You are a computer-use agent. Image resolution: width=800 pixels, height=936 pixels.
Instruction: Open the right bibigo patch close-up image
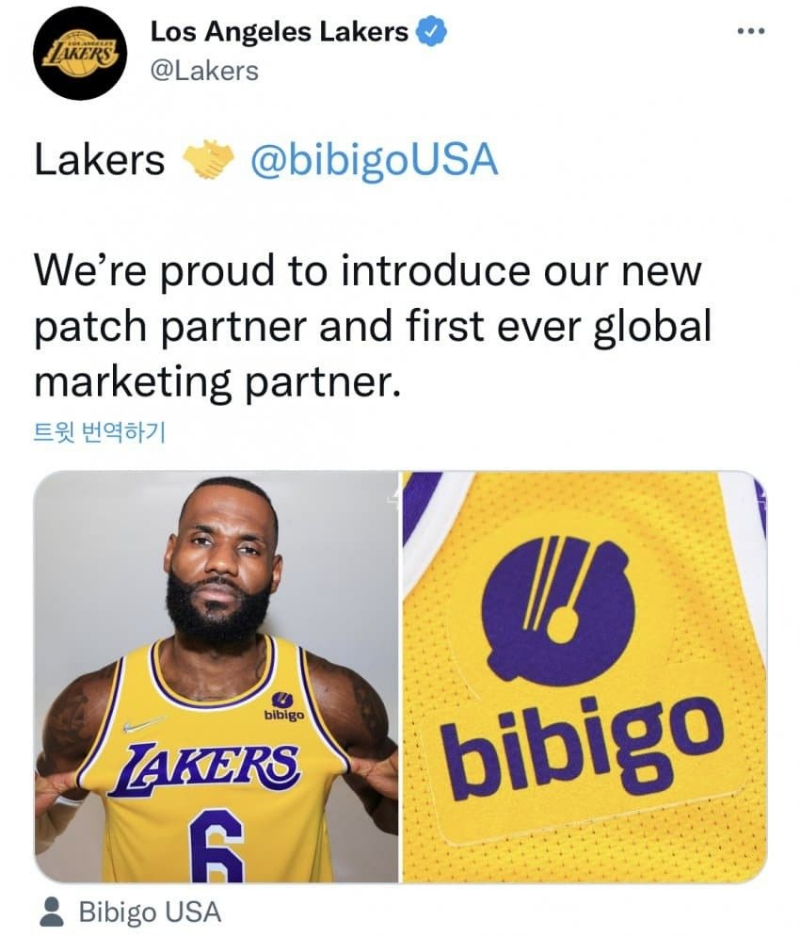click(584, 677)
